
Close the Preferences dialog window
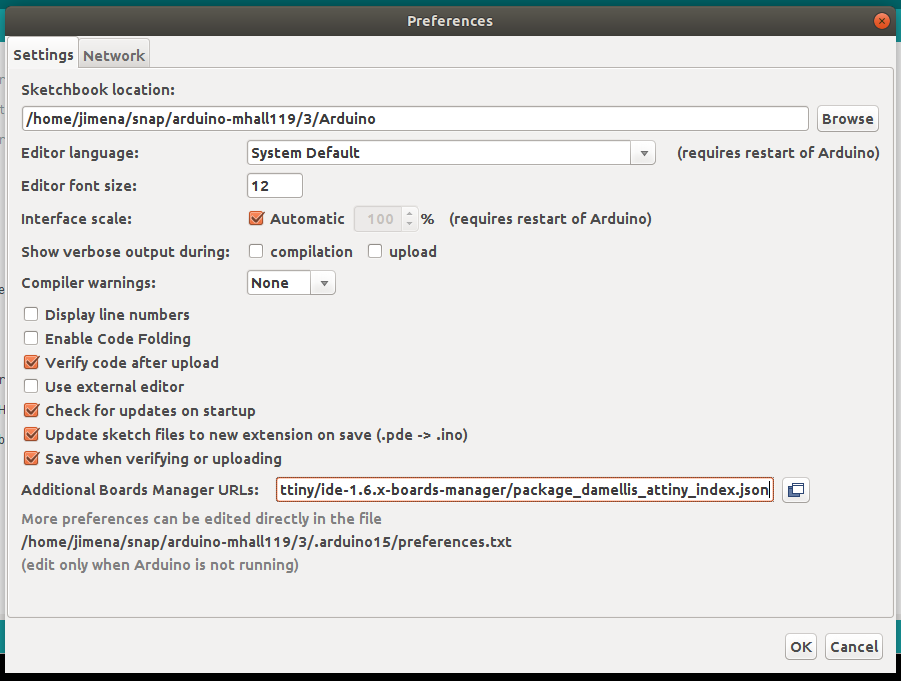click(881, 20)
